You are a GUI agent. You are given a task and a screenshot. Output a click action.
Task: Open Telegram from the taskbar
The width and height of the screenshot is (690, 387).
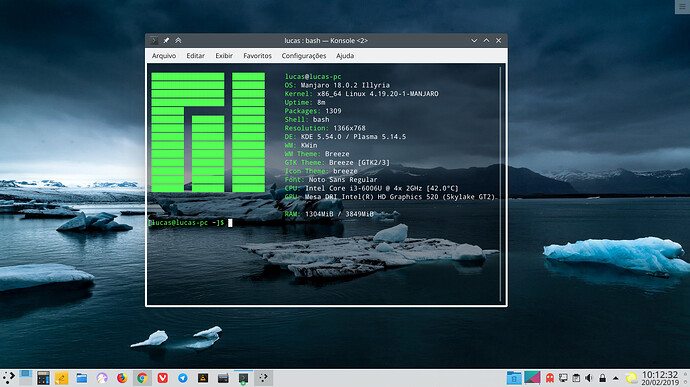point(183,378)
